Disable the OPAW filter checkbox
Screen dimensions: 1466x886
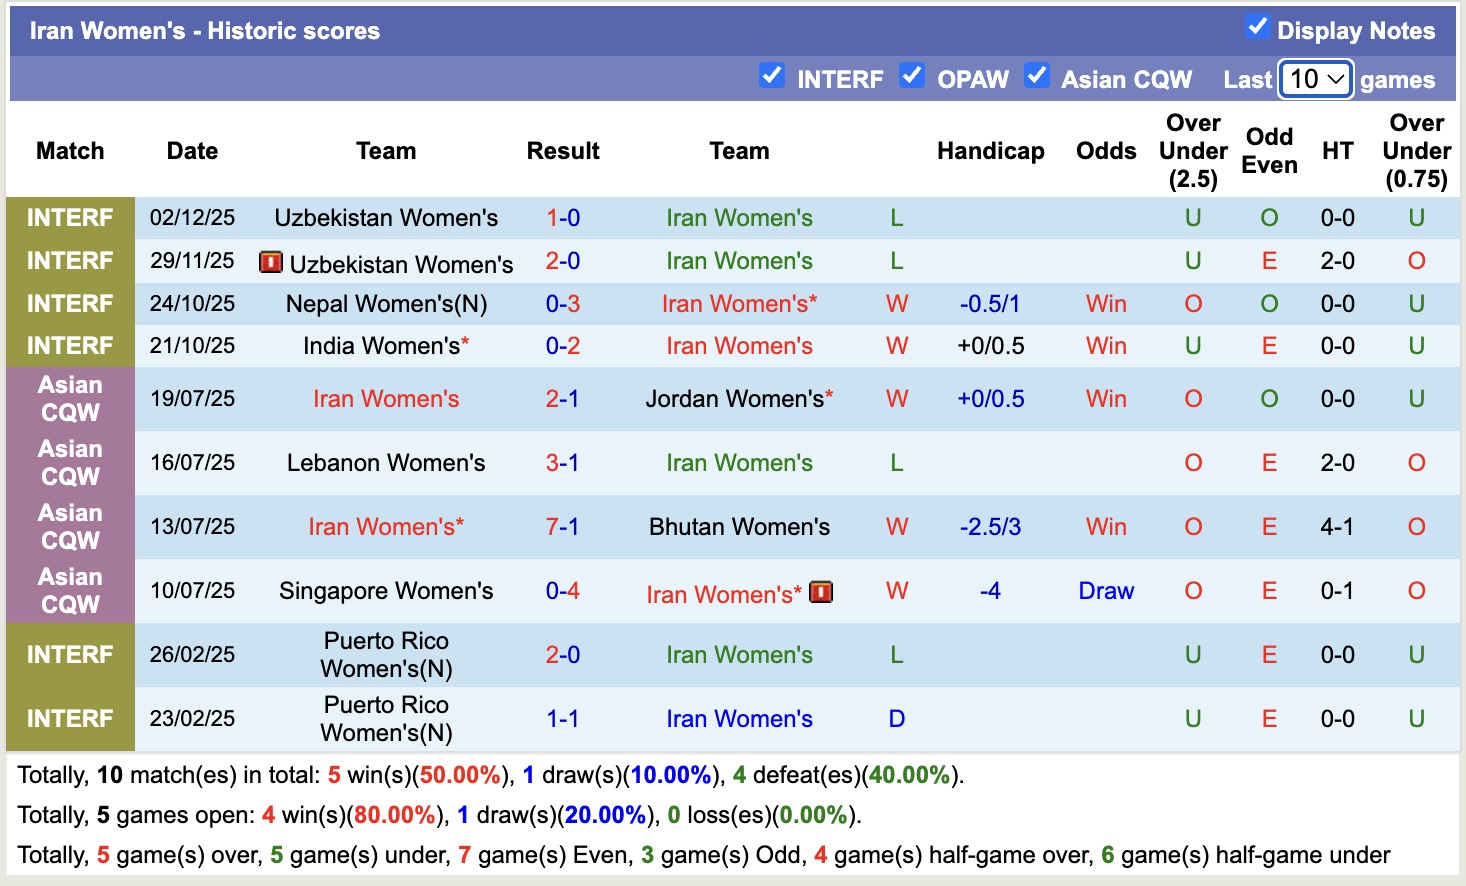(911, 76)
